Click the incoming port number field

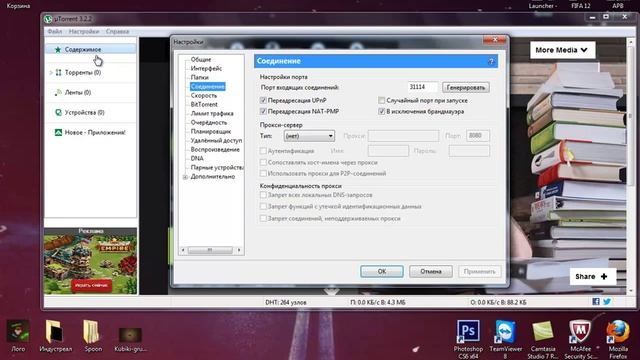coord(423,87)
